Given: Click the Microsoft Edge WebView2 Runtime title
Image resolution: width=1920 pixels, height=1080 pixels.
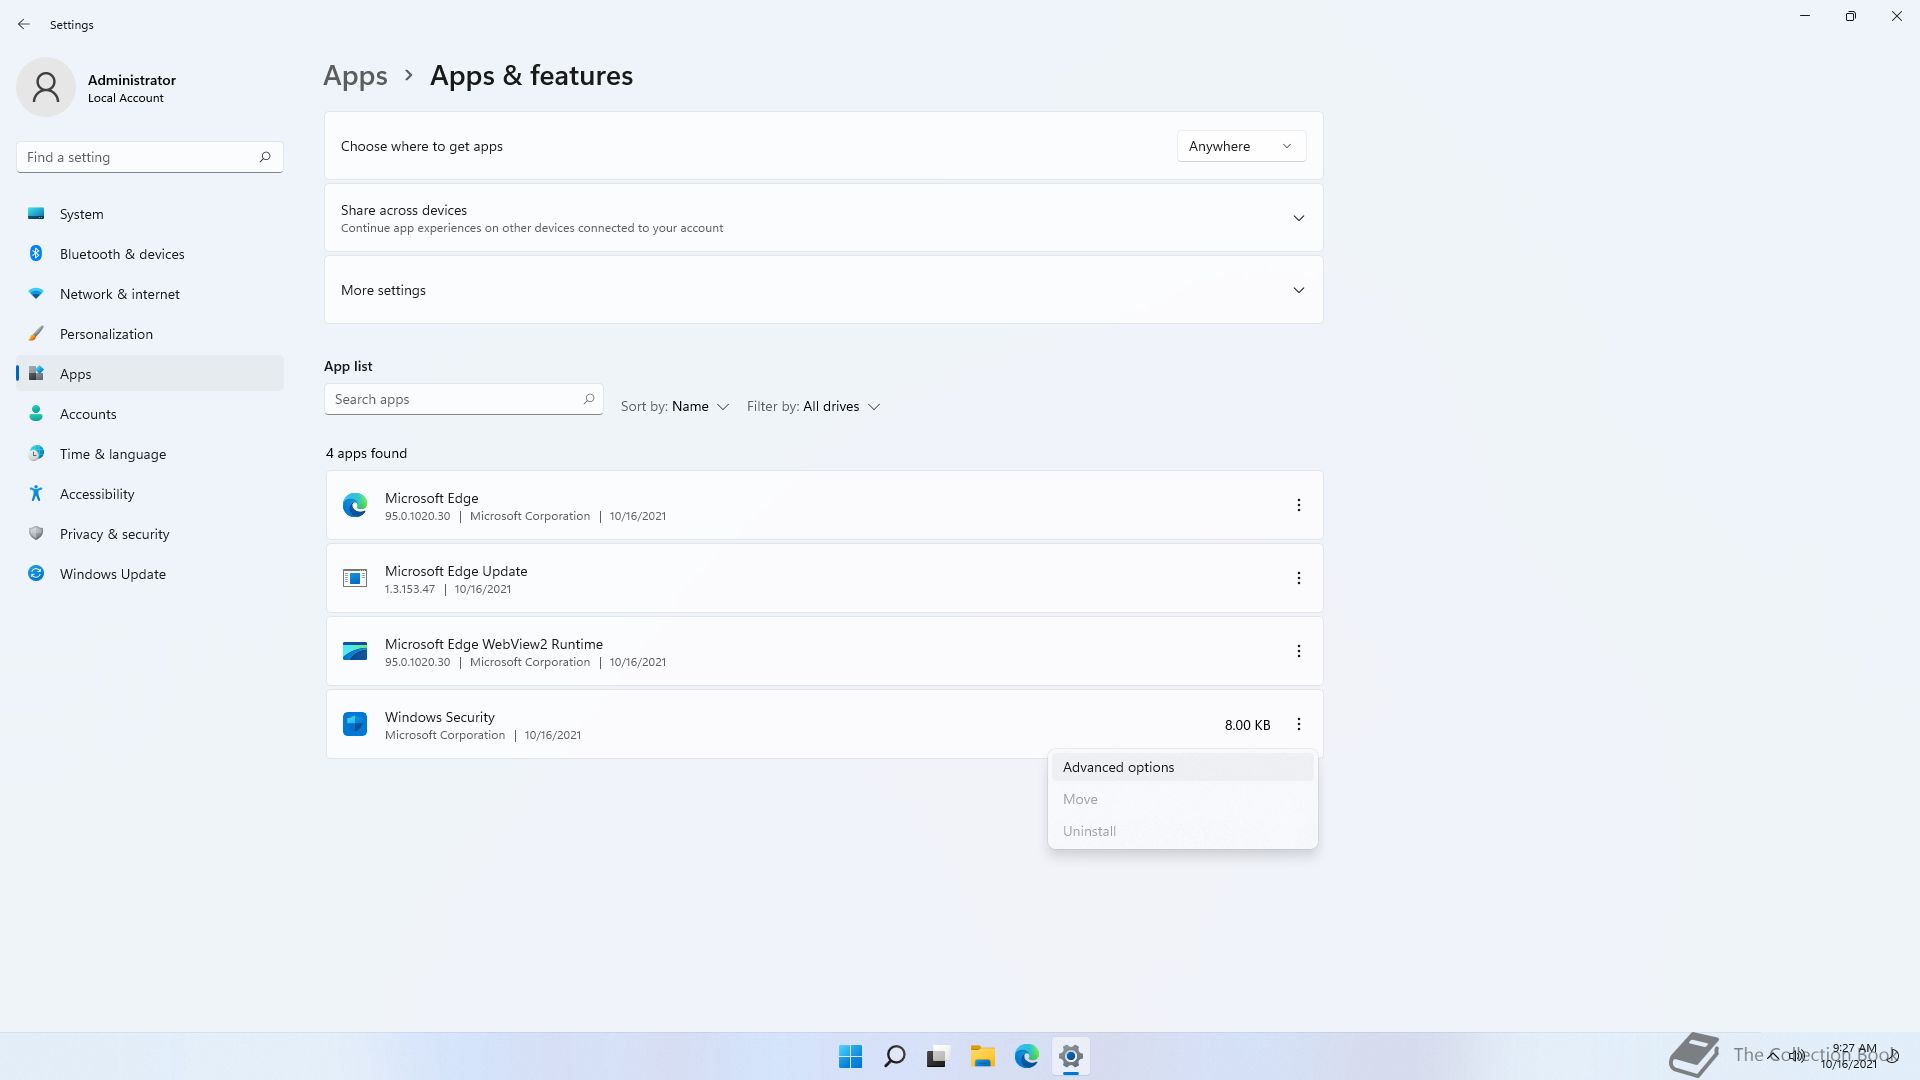Looking at the screenshot, I should [x=494, y=644].
